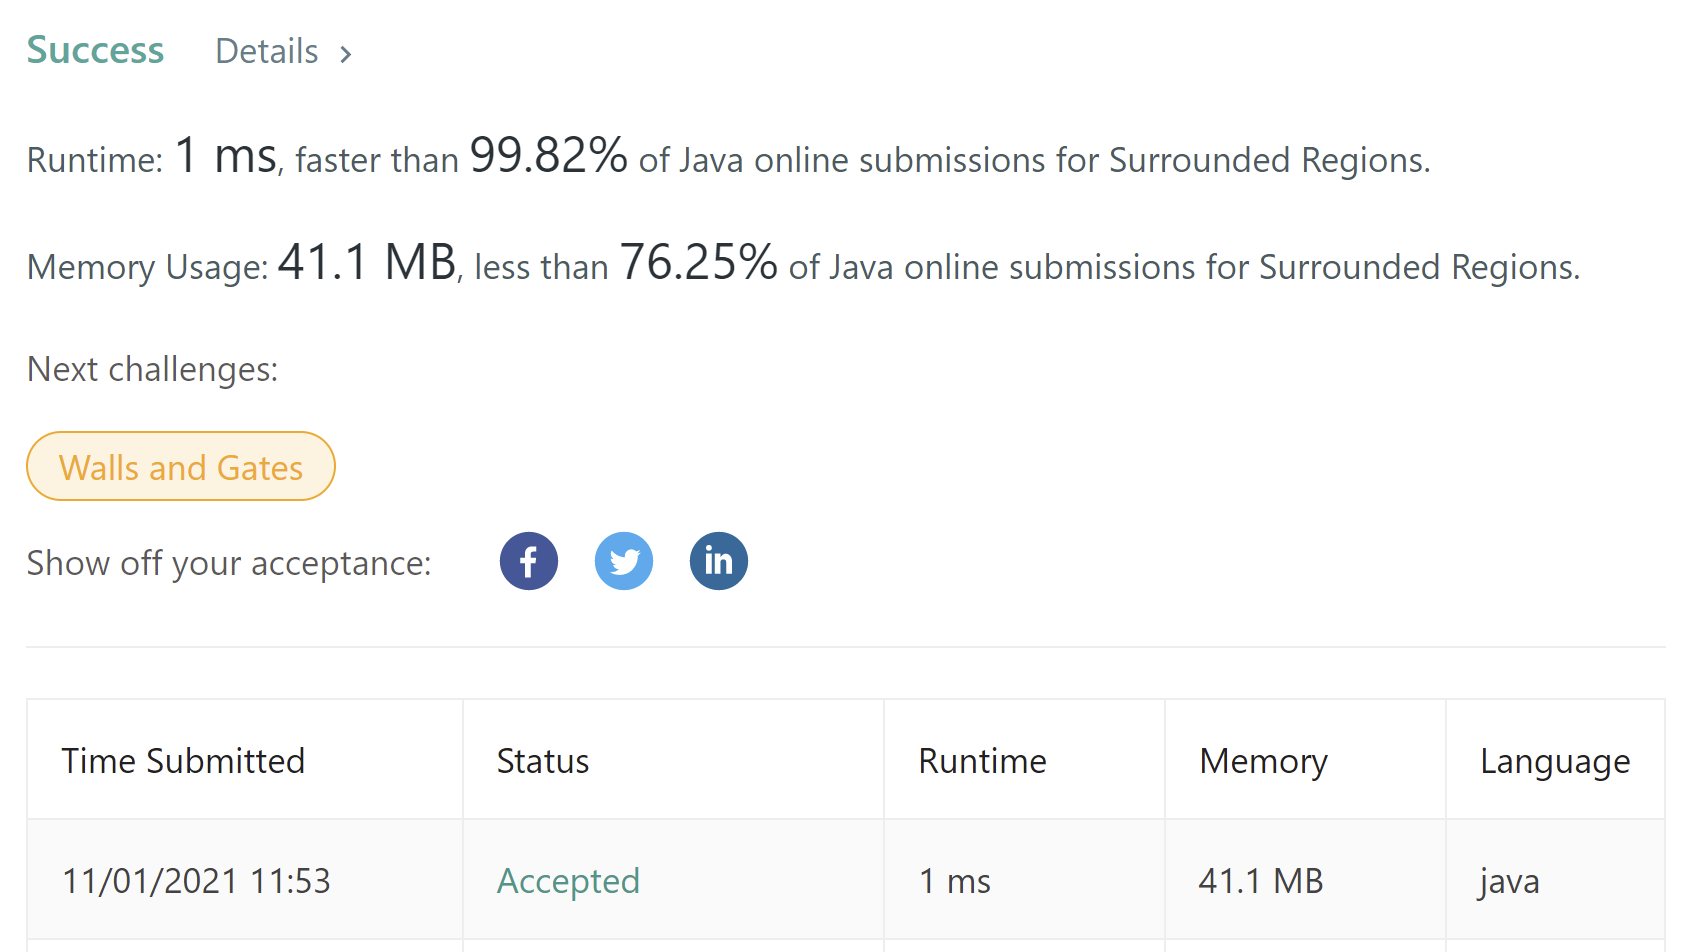Viewport: 1699px width, 952px height.
Task: Click the Language column header
Action: coord(1554,761)
